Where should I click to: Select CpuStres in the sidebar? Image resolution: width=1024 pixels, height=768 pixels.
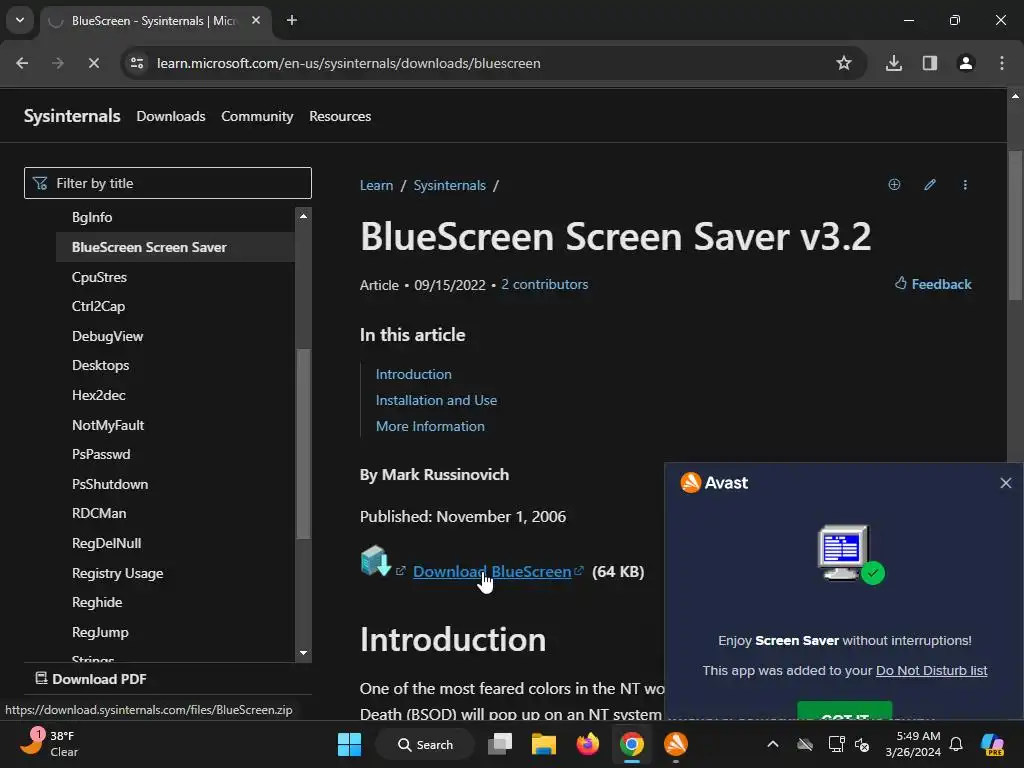click(x=99, y=278)
